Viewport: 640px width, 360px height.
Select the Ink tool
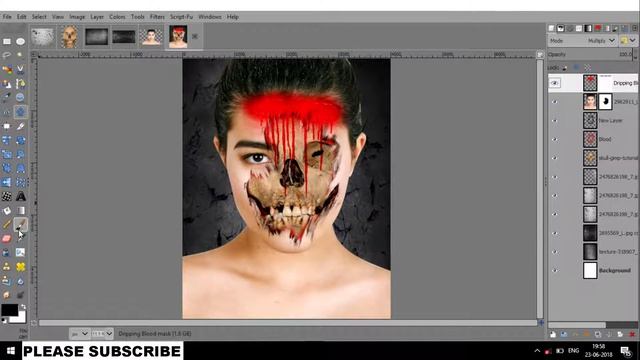(7, 253)
